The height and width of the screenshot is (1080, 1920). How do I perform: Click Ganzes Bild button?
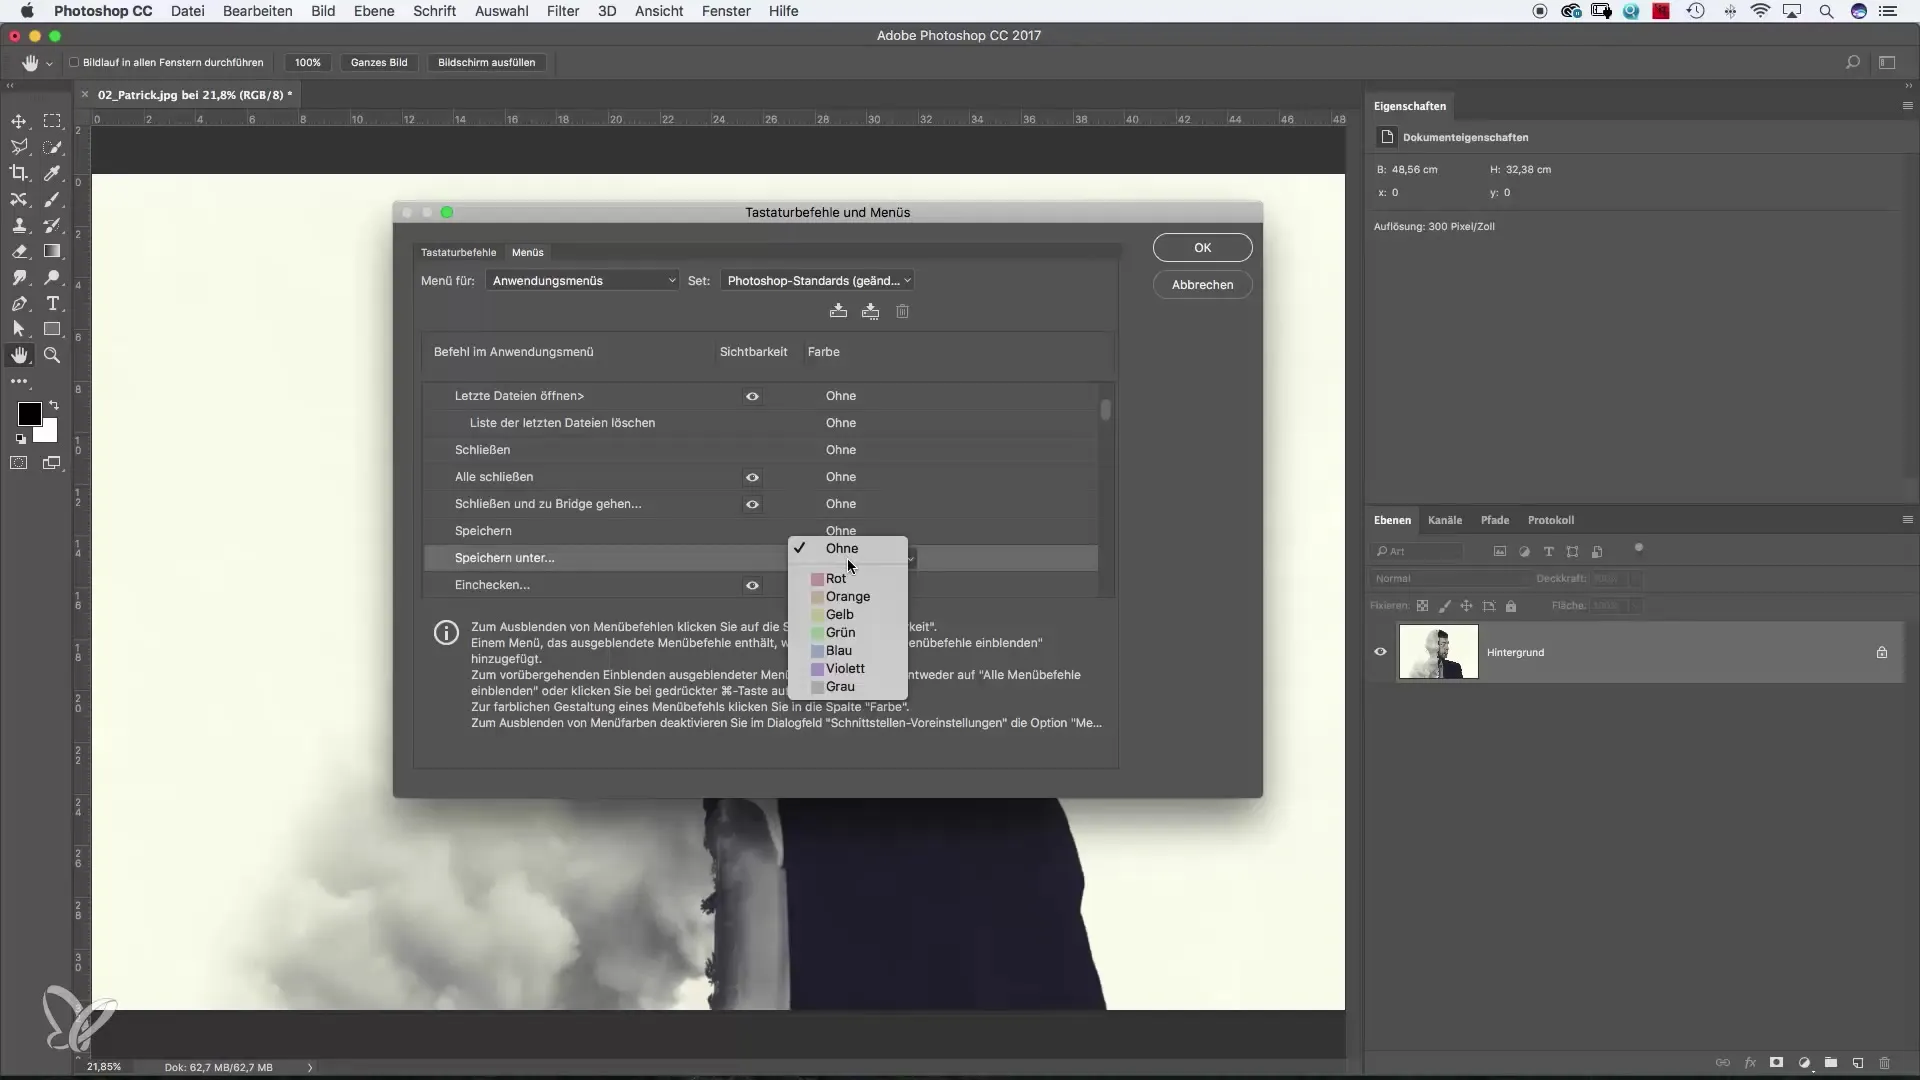379,62
